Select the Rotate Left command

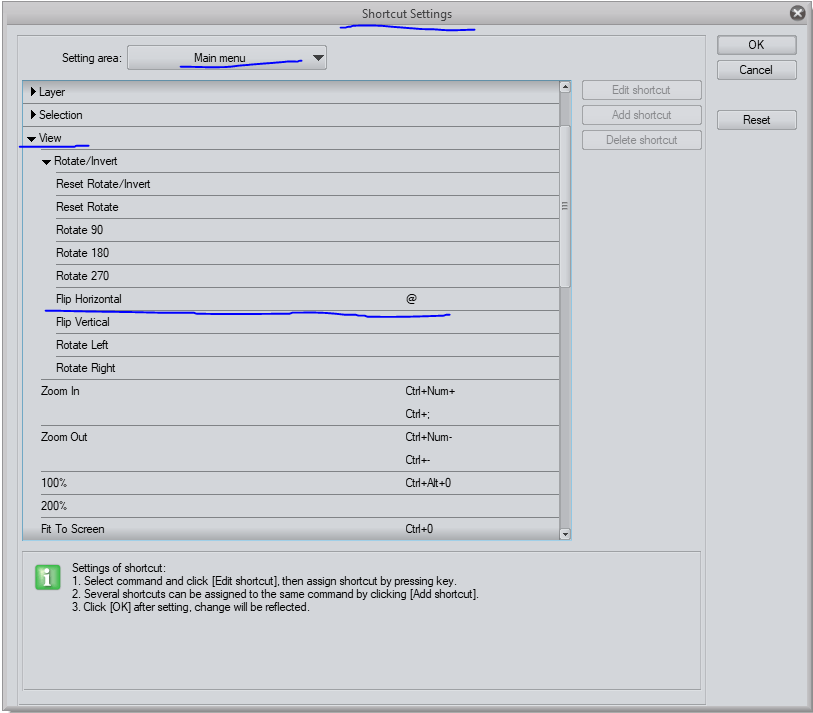point(82,345)
